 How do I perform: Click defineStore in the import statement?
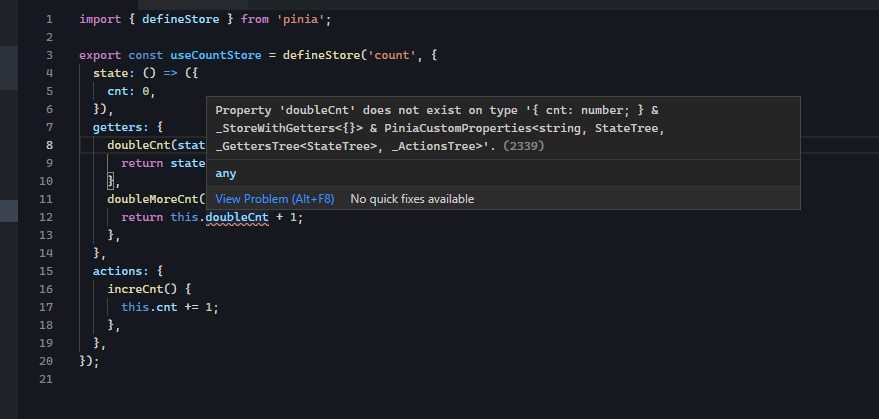[181, 20]
